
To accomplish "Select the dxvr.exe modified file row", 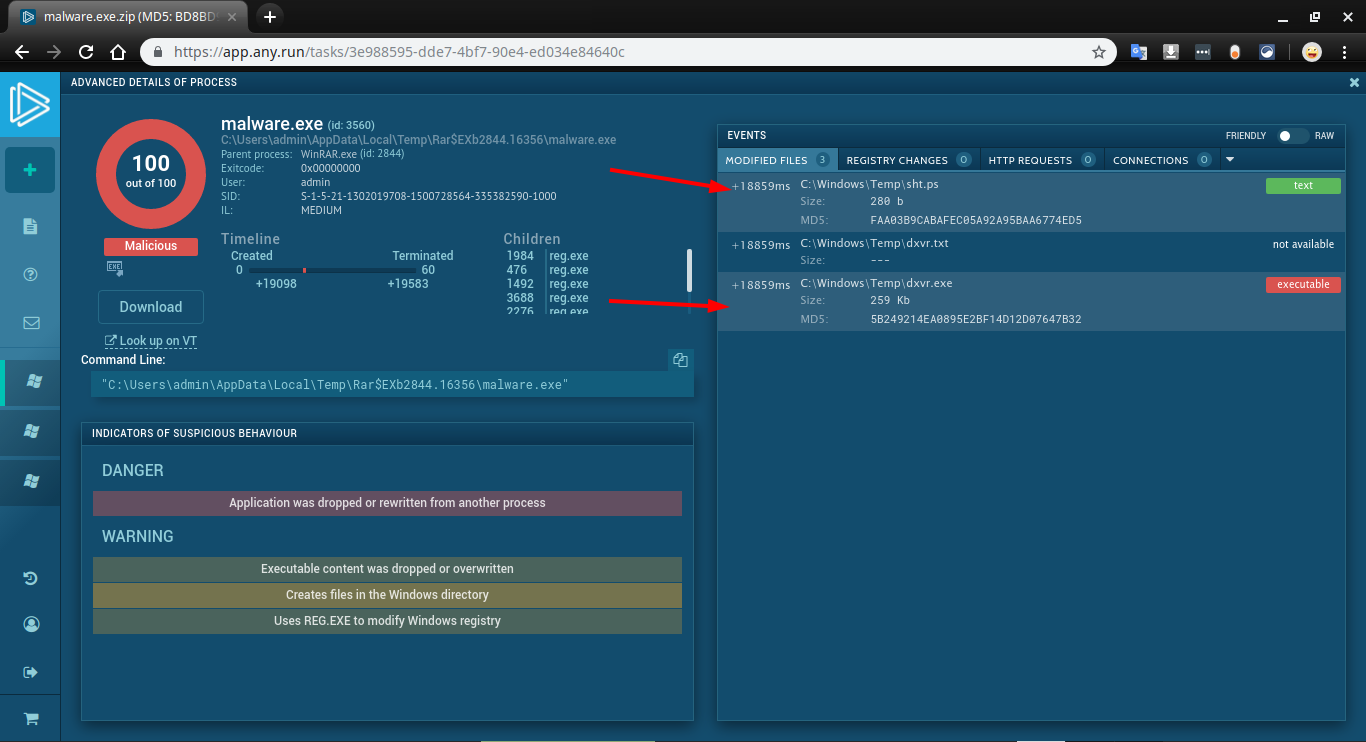I will [1031, 302].
